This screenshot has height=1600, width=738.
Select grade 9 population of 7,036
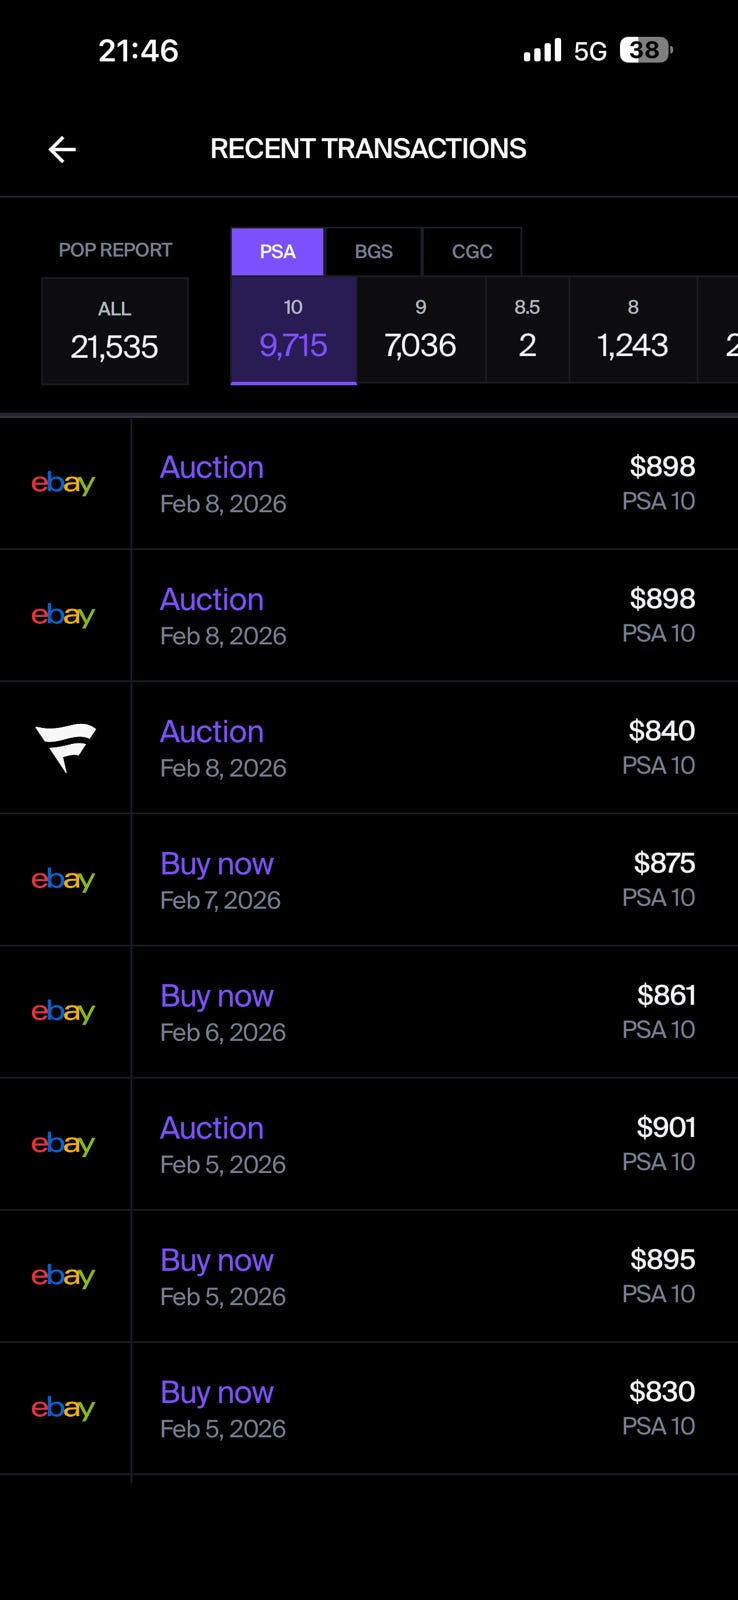click(420, 331)
